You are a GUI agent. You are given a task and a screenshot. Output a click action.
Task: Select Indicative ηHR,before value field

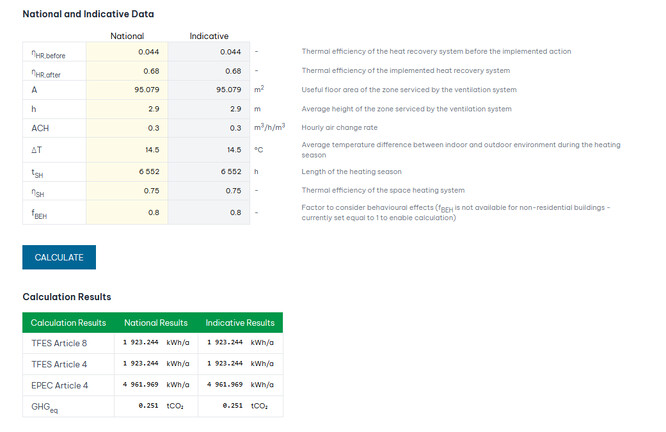click(x=209, y=51)
